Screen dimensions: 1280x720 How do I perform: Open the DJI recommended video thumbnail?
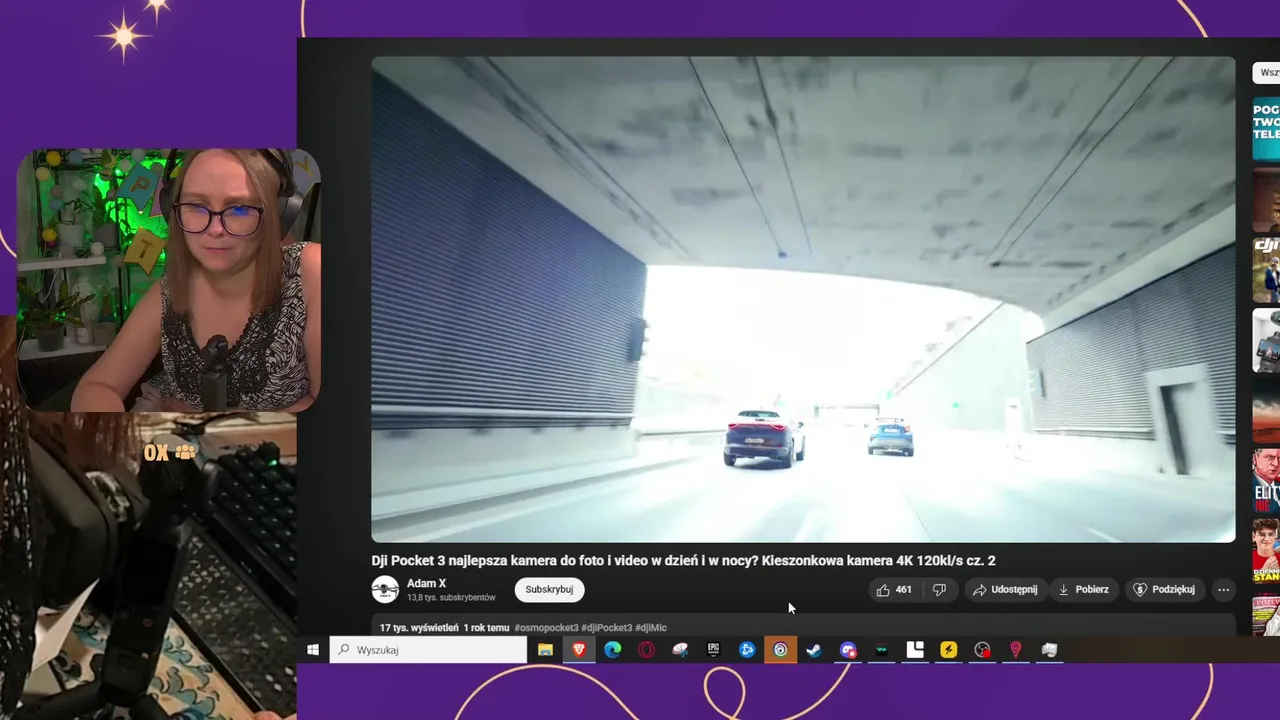(x=1266, y=270)
